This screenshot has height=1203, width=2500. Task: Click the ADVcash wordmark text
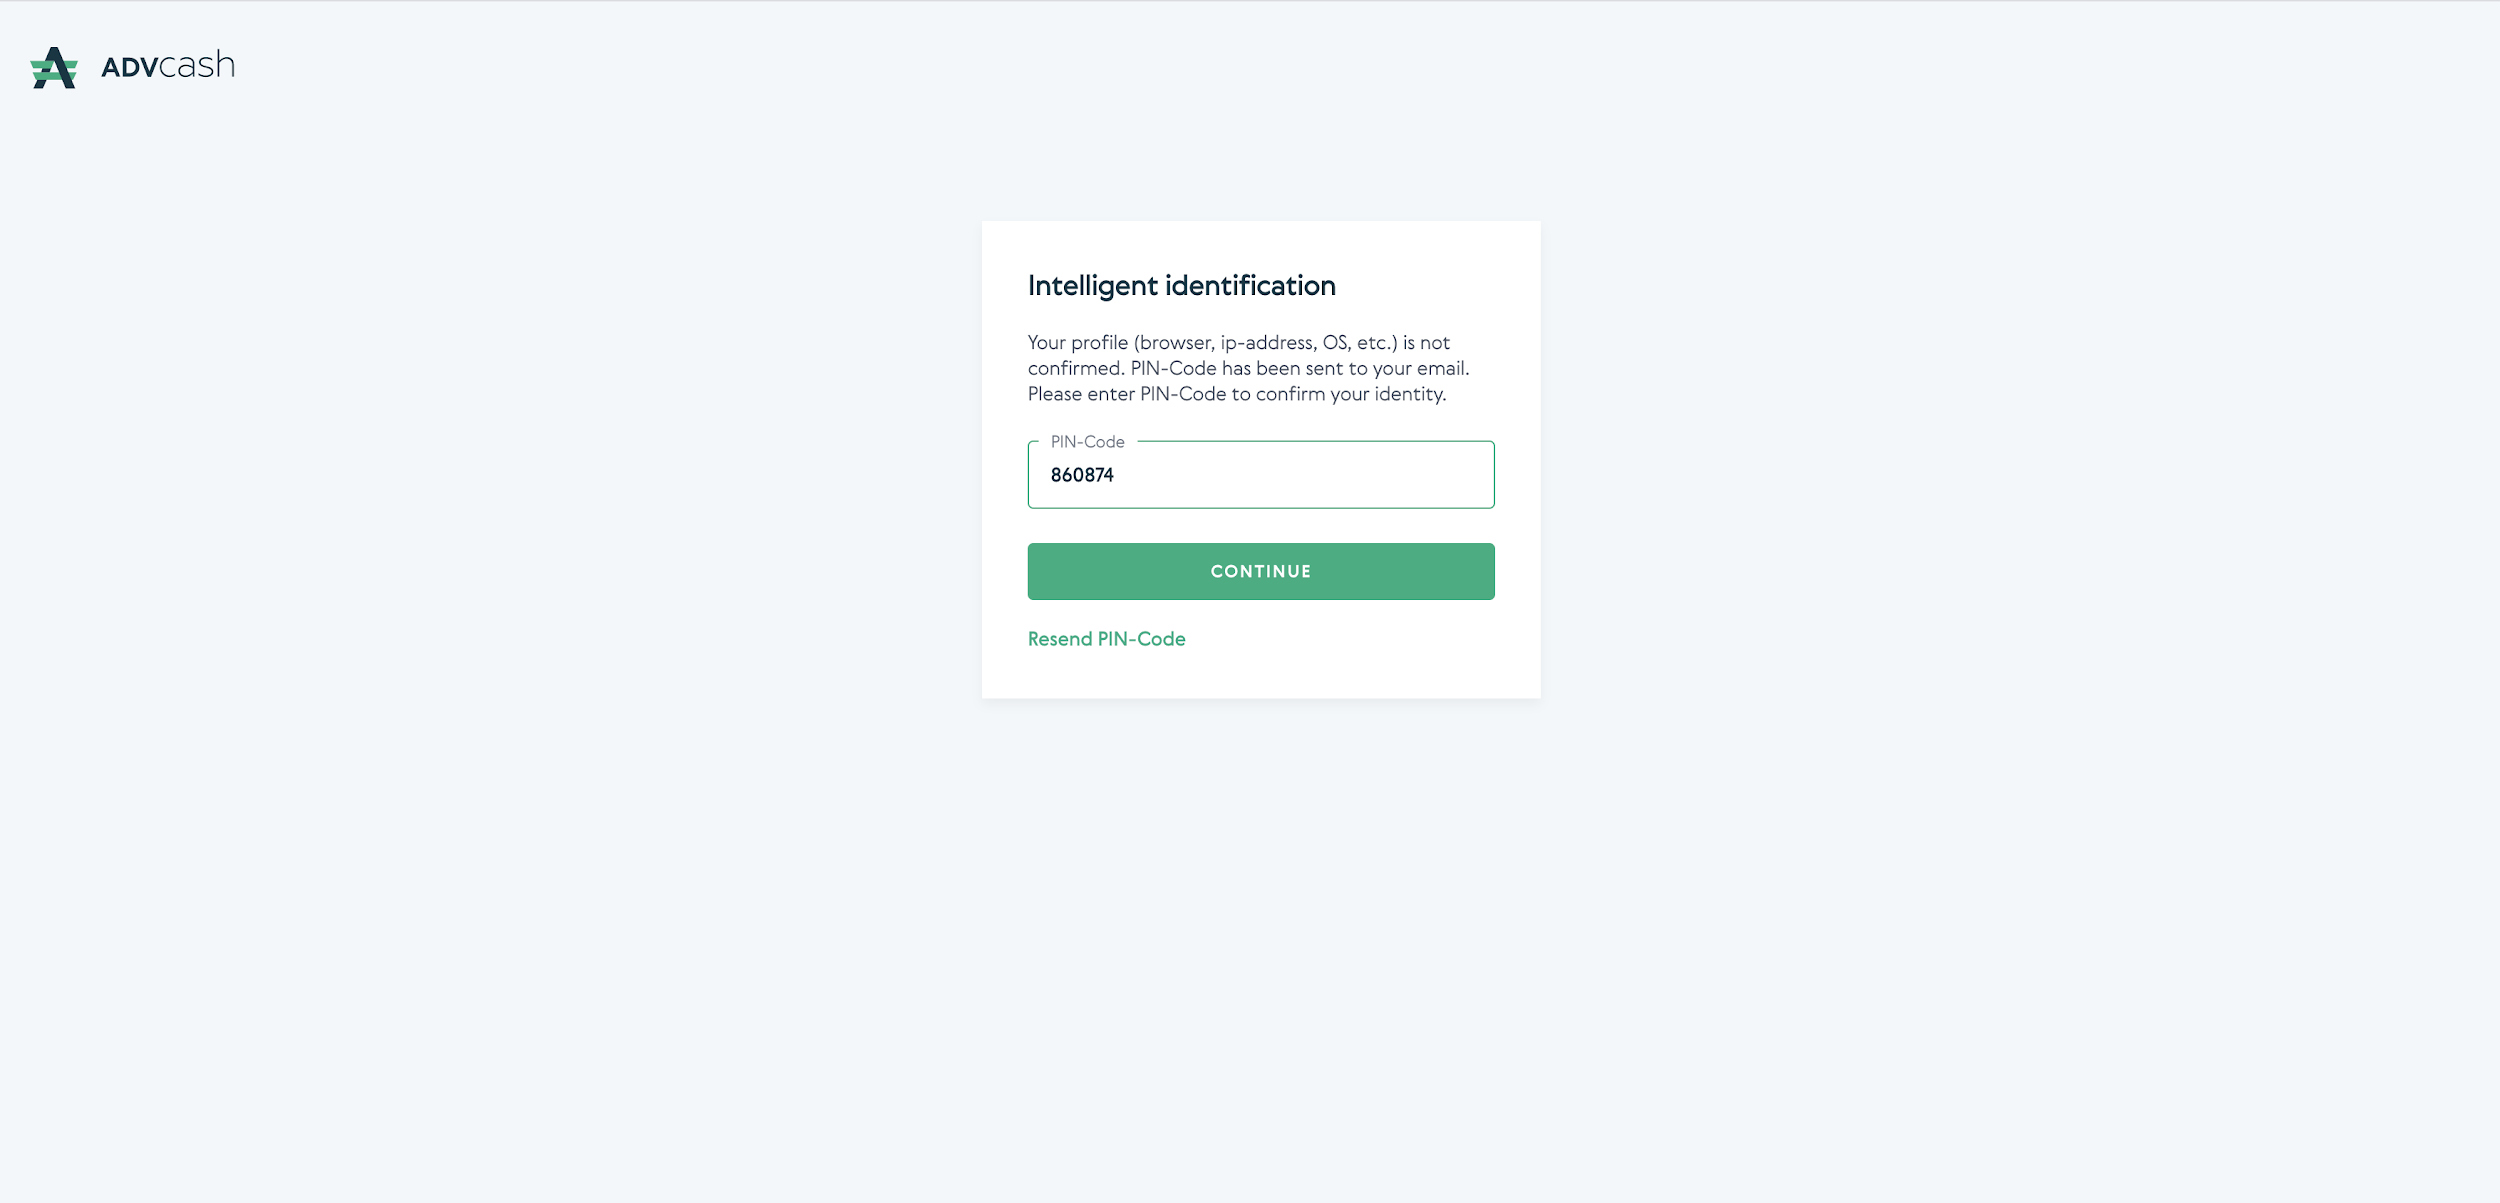[x=168, y=66]
